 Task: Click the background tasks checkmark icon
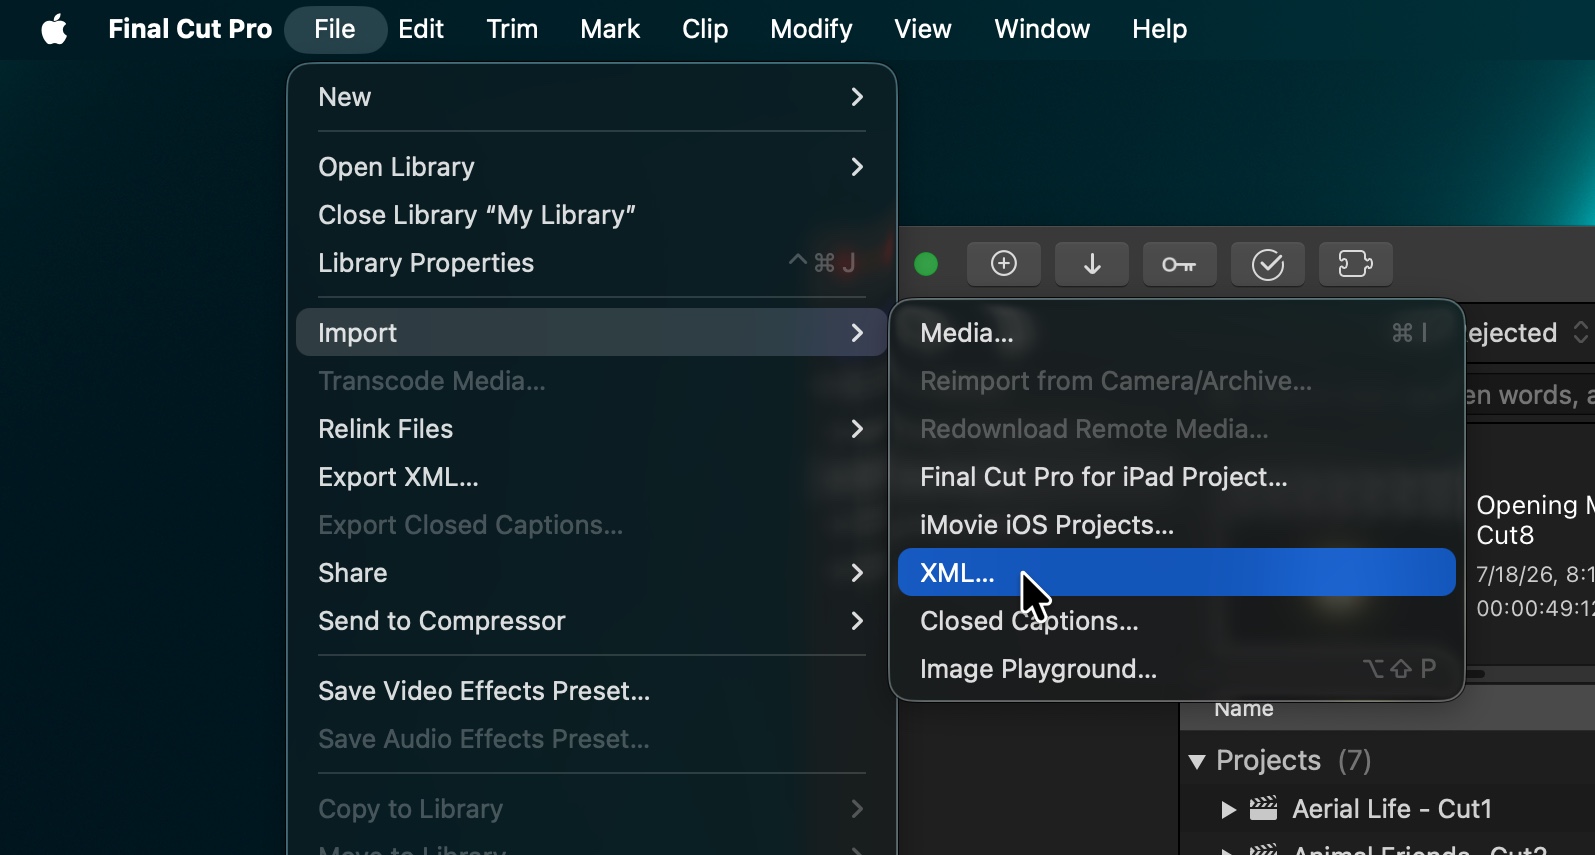(1268, 264)
